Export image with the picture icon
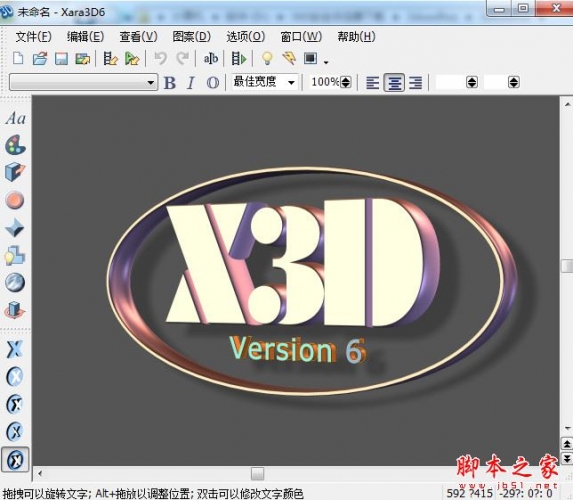Screen dimensions: 573x500 [x=83, y=58]
